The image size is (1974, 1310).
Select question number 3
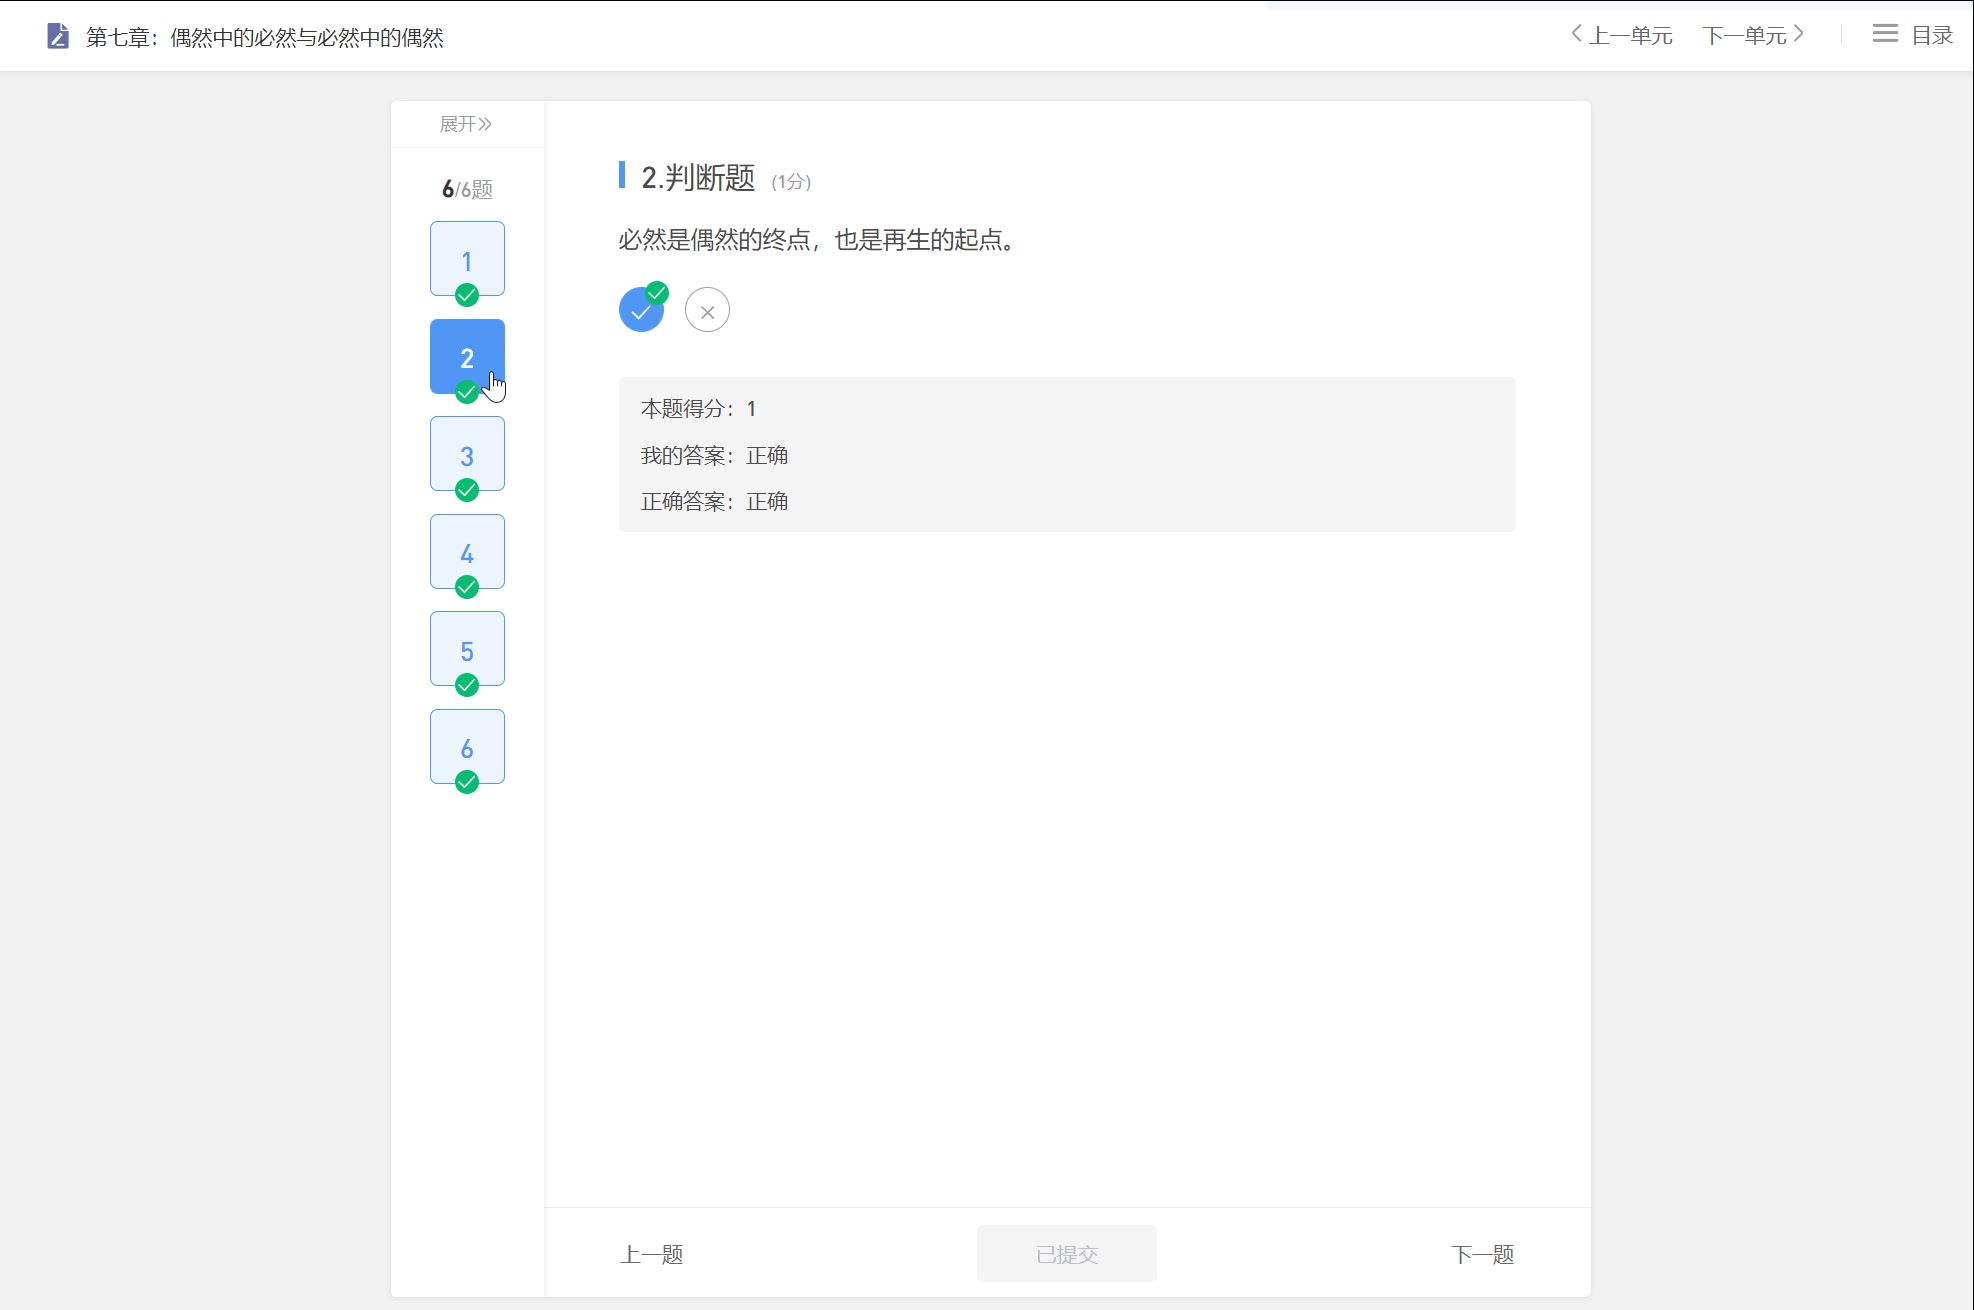tap(466, 456)
